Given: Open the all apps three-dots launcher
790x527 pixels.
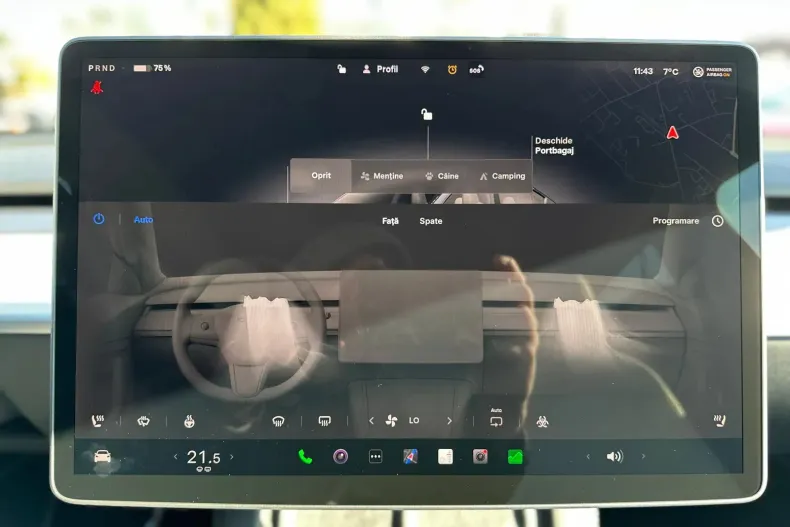Looking at the screenshot, I should [375, 456].
